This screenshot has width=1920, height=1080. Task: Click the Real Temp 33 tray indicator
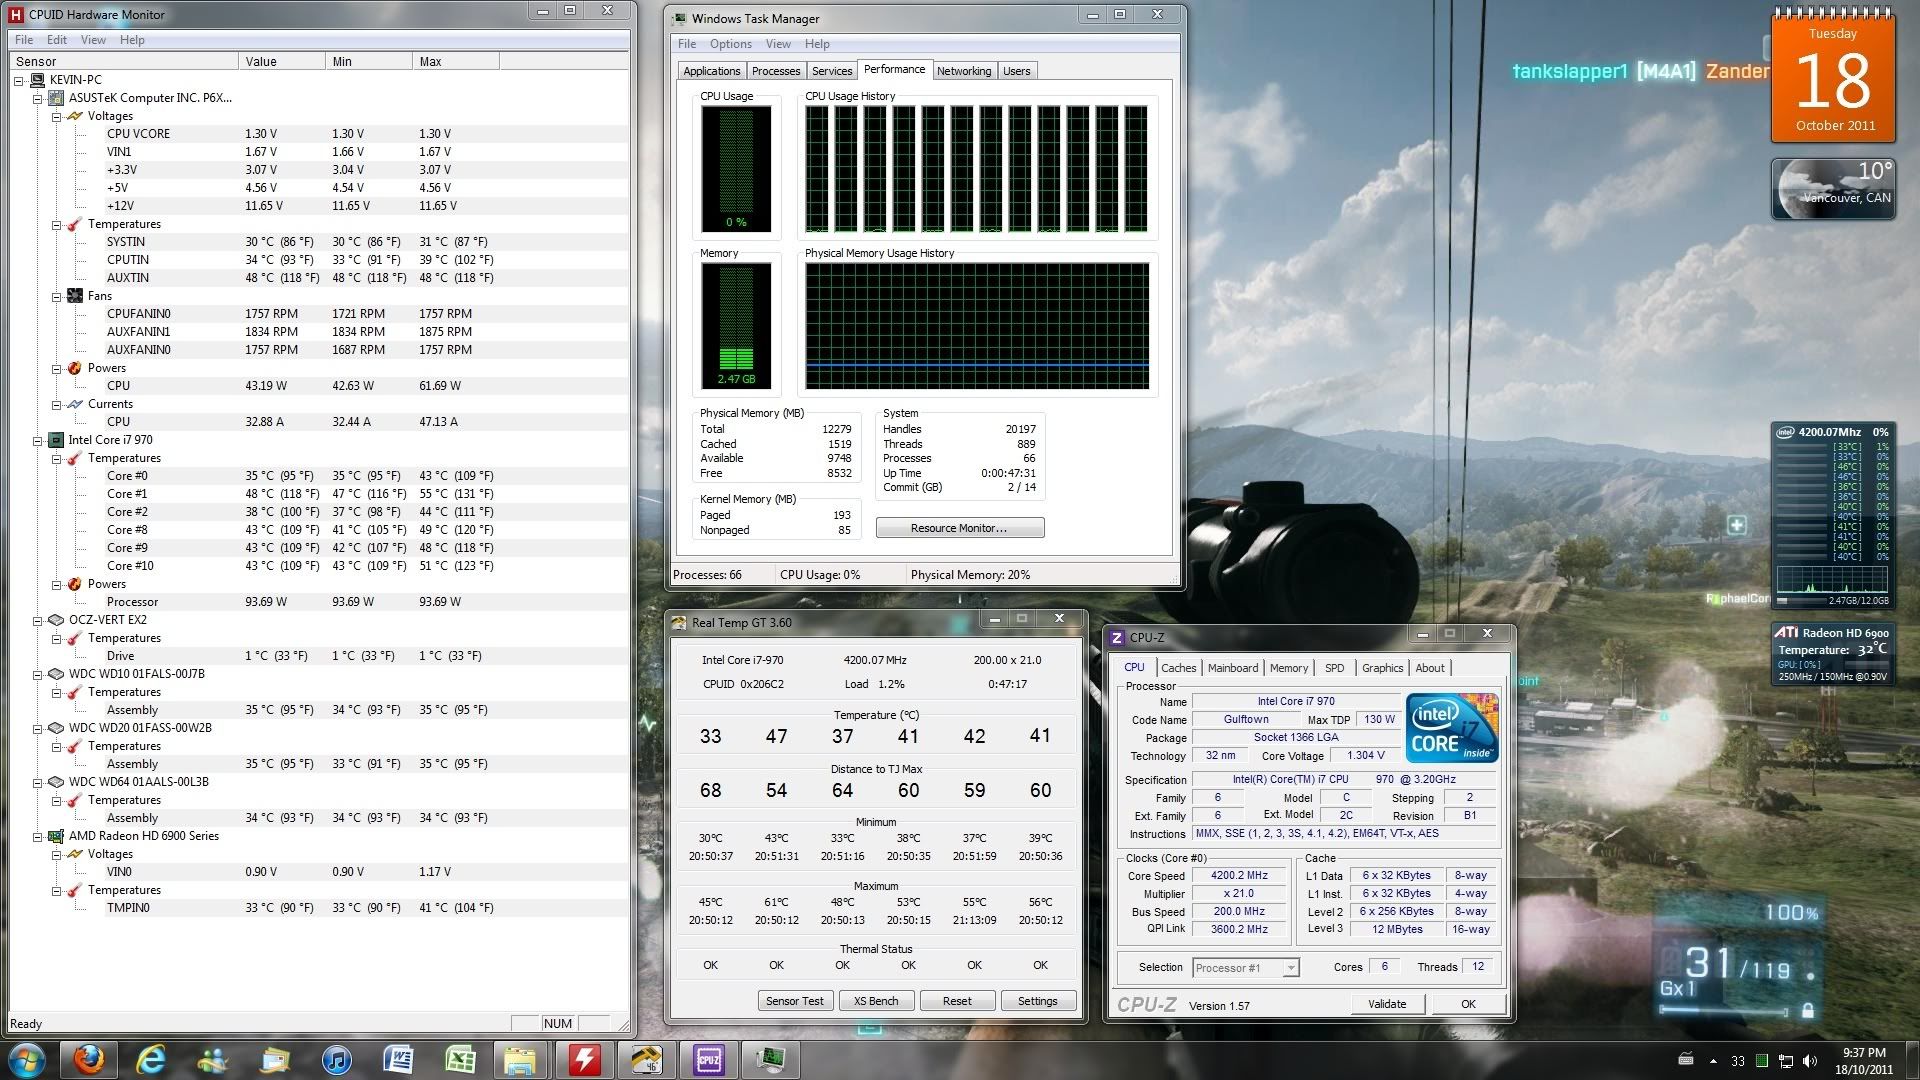pyautogui.click(x=1738, y=1061)
